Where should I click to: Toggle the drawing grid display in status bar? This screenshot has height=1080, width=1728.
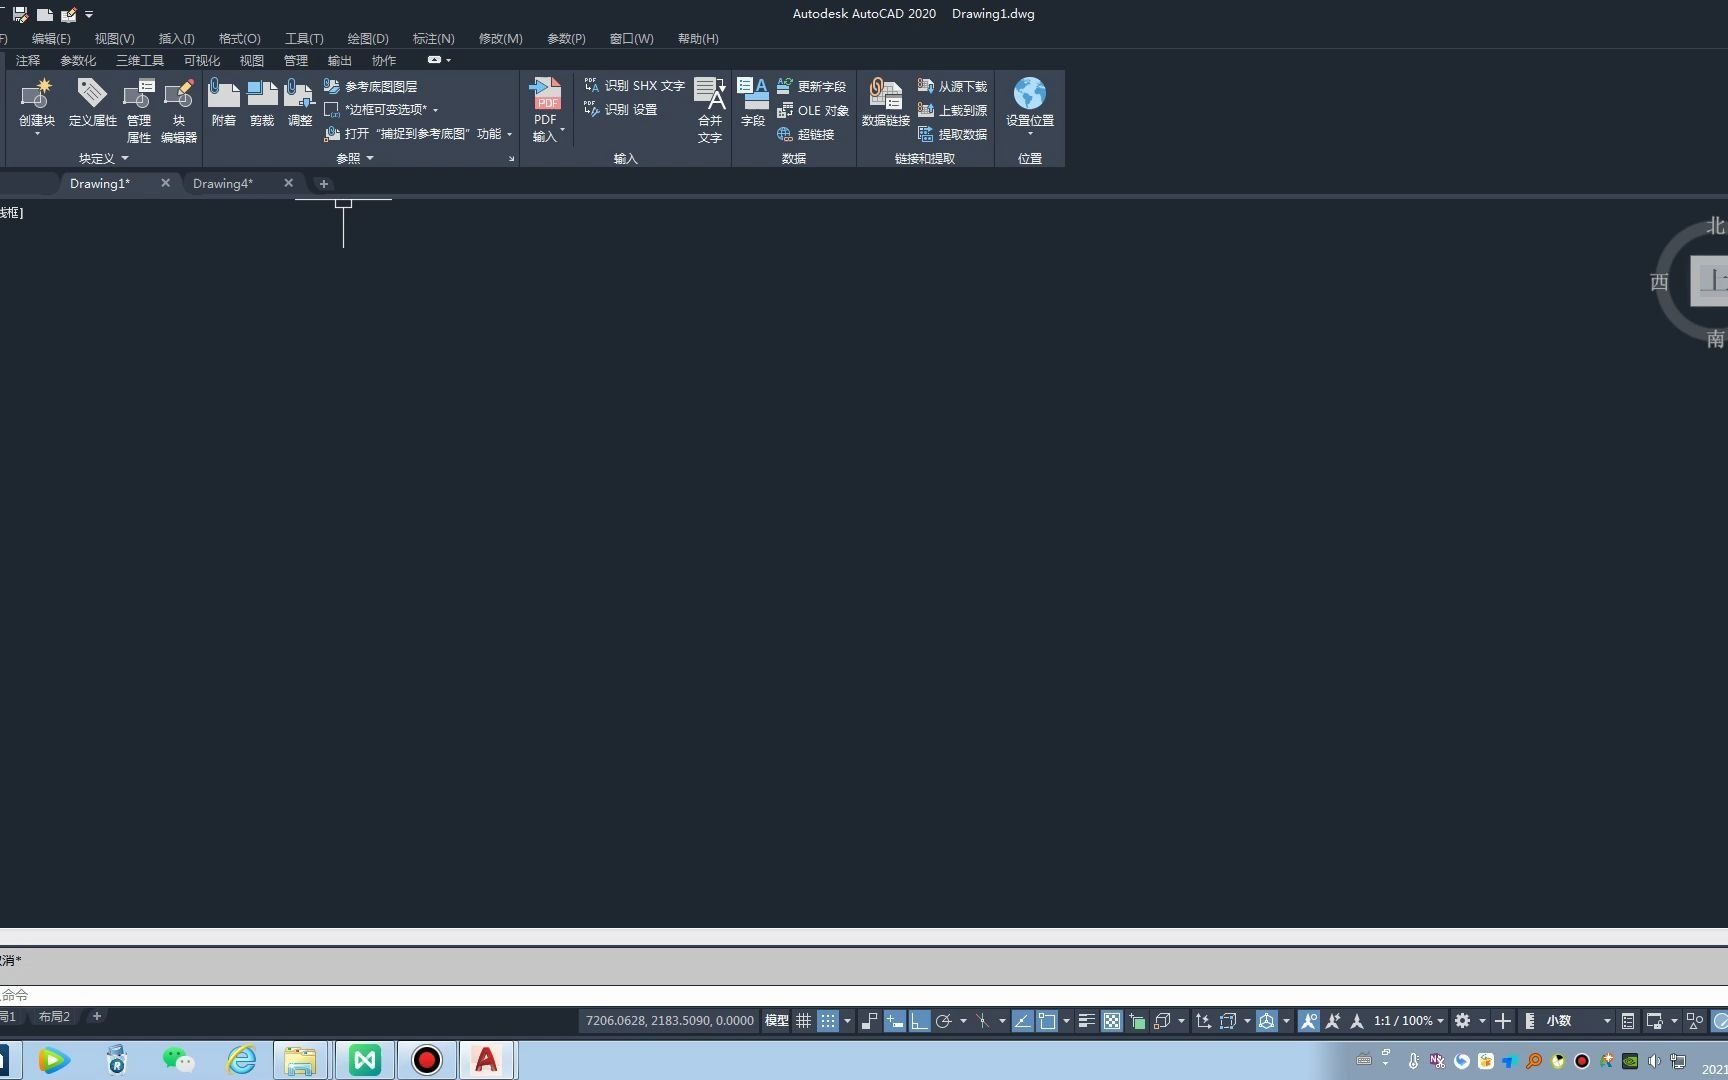pos(803,1021)
